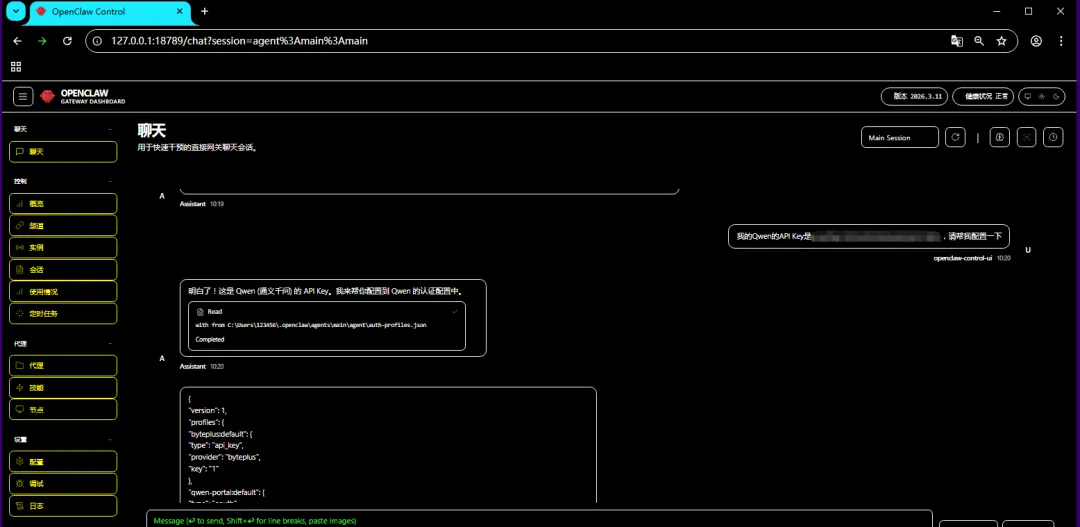Click the 'Assistant 10:20' label
Image resolution: width=1080 pixels, height=527 pixels.
click(x=202, y=366)
